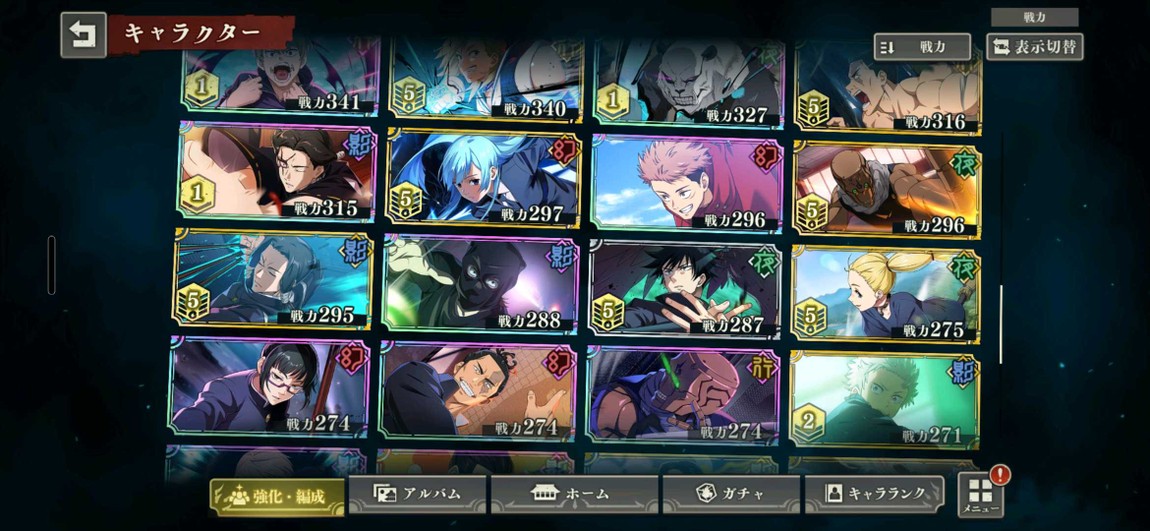Image resolution: width=1150 pixels, height=531 pixels.
Task: Go to the ホーム tab
Action: 574,494
